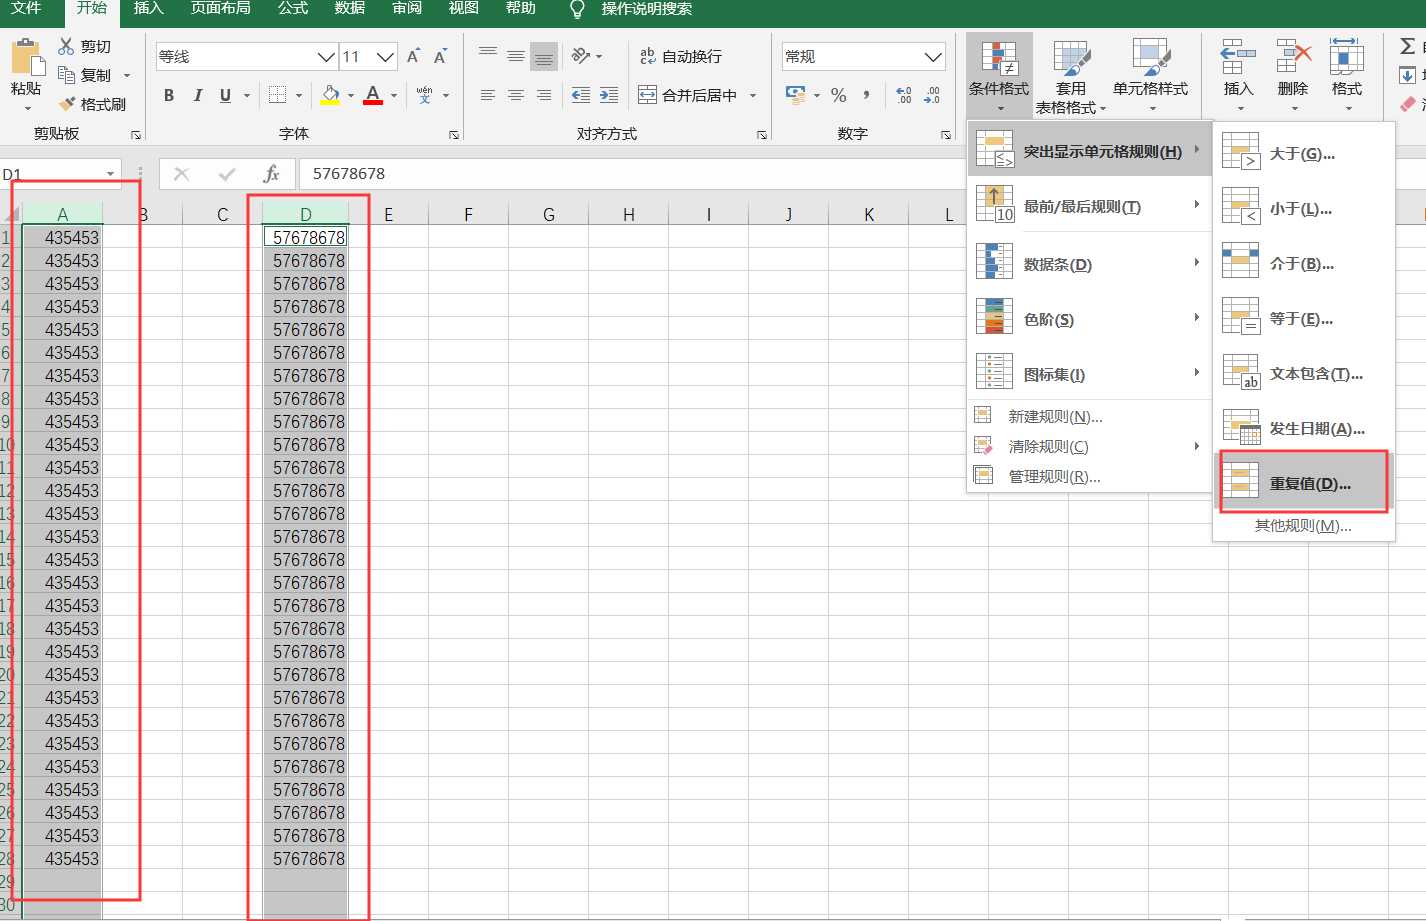The width and height of the screenshot is (1426, 921).
Task: Click the Cut (剪切) scissors icon
Action: coord(66,46)
